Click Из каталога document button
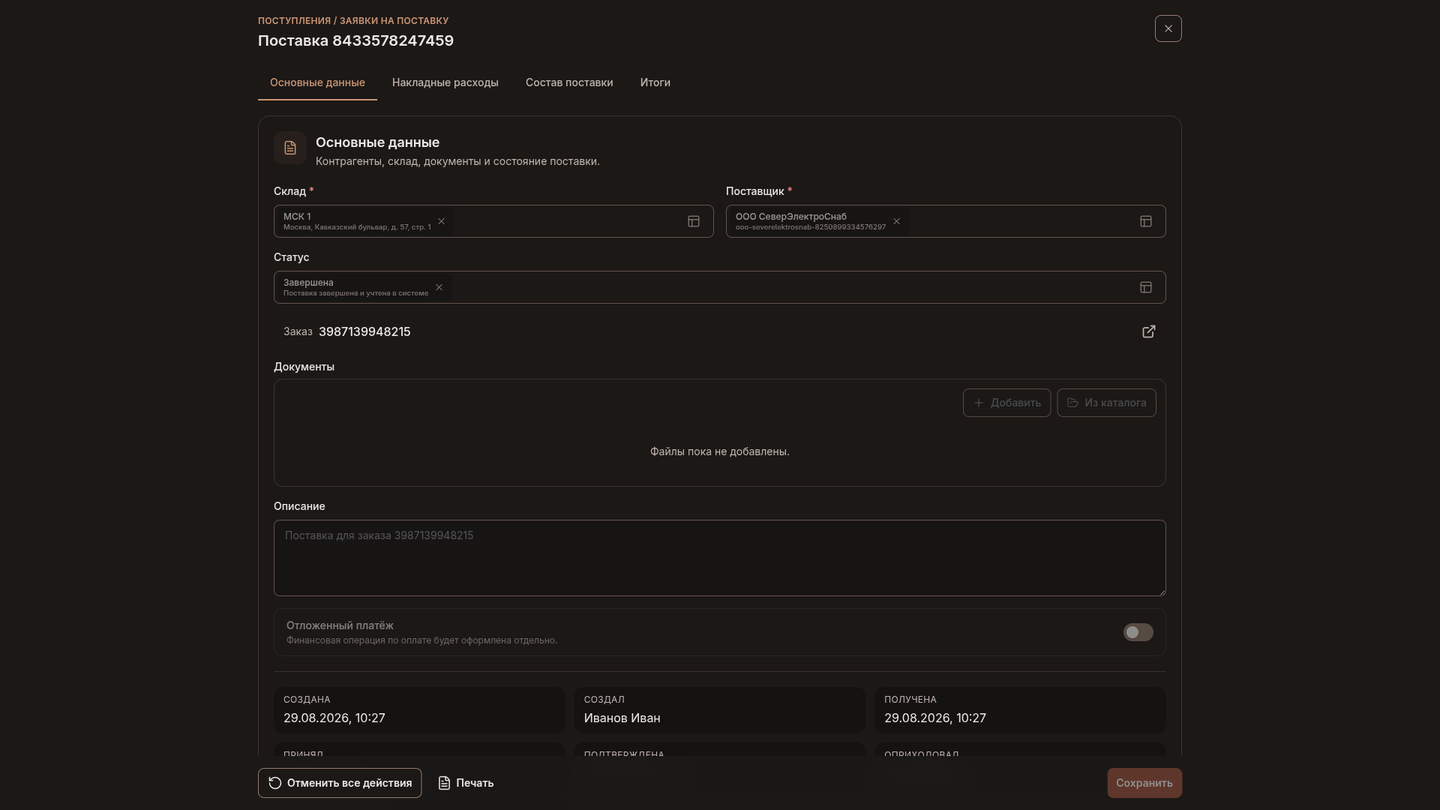1440x810 pixels. pyautogui.click(x=1106, y=402)
